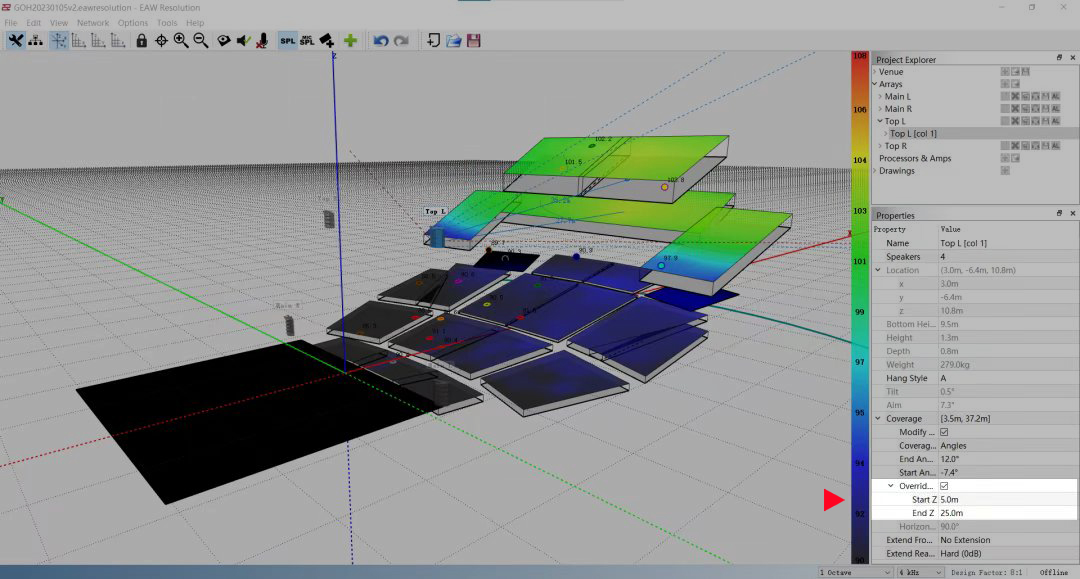
Task: Select the 3D axes view icon
Action: [59, 41]
